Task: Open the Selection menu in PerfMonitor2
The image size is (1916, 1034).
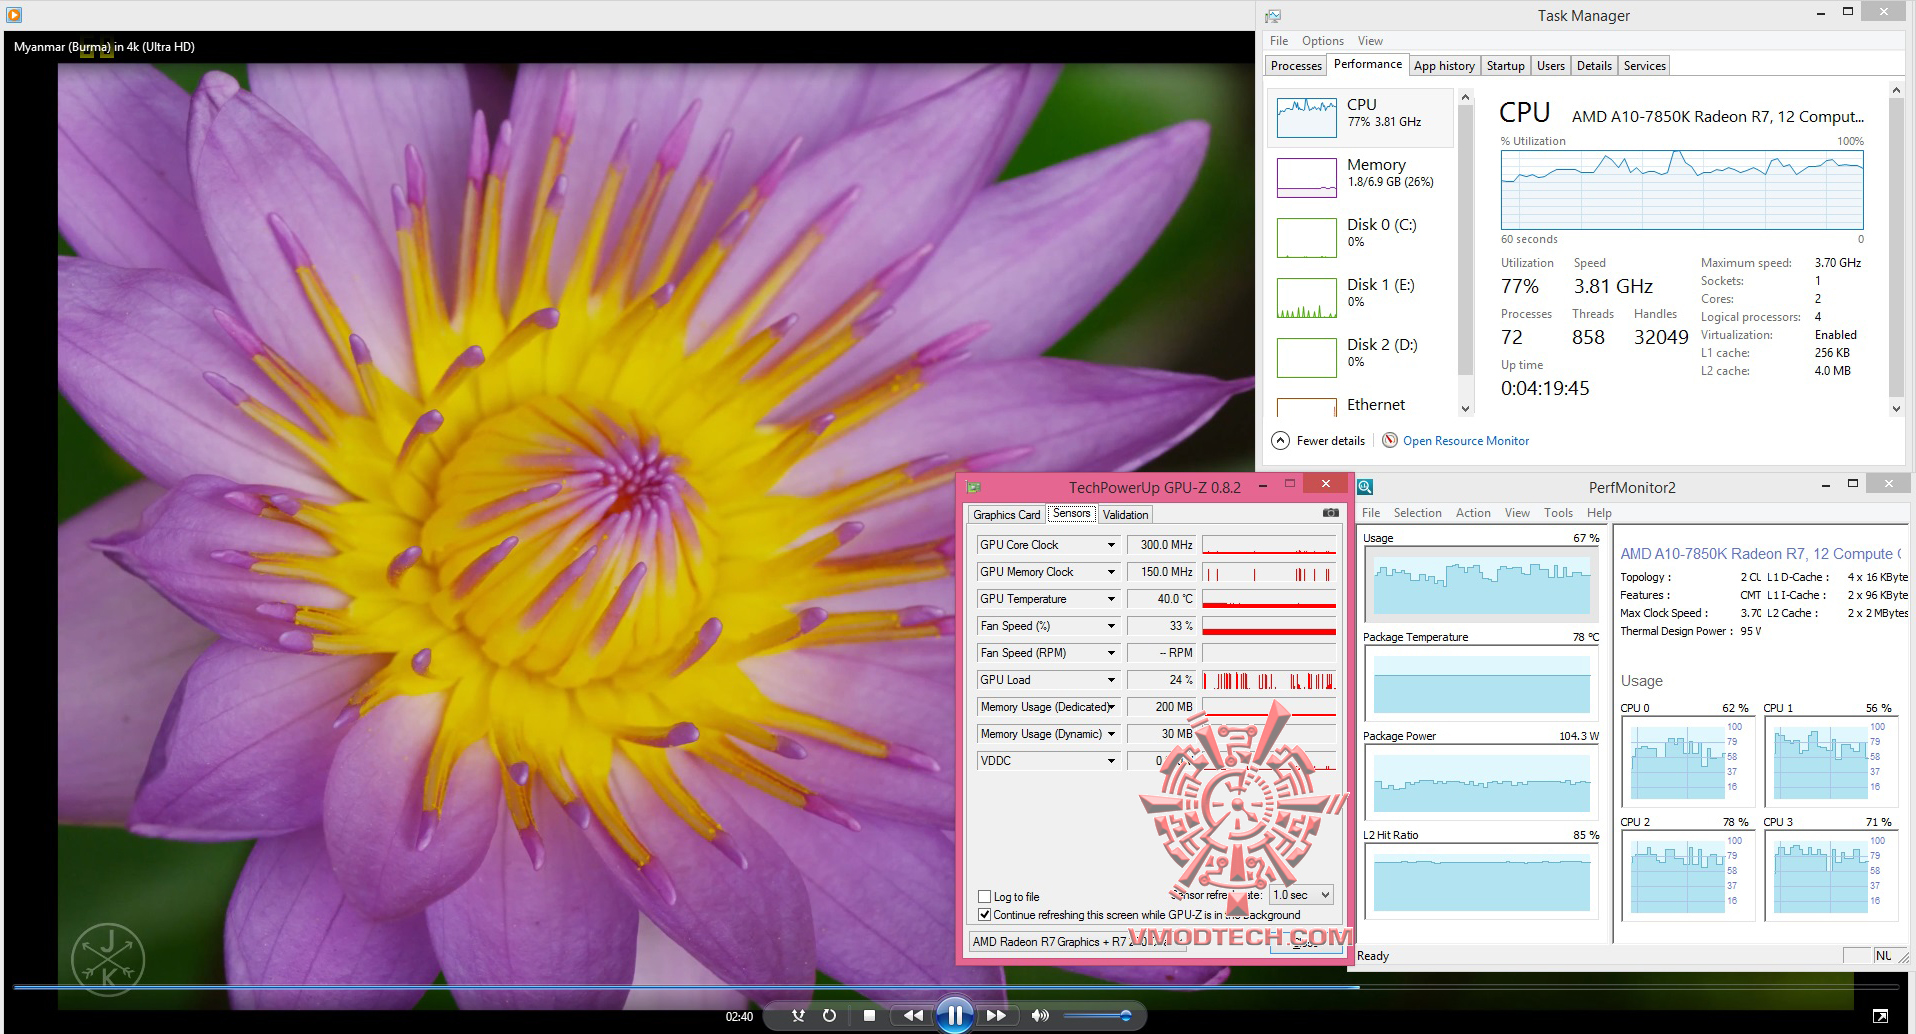Action: (x=1417, y=513)
